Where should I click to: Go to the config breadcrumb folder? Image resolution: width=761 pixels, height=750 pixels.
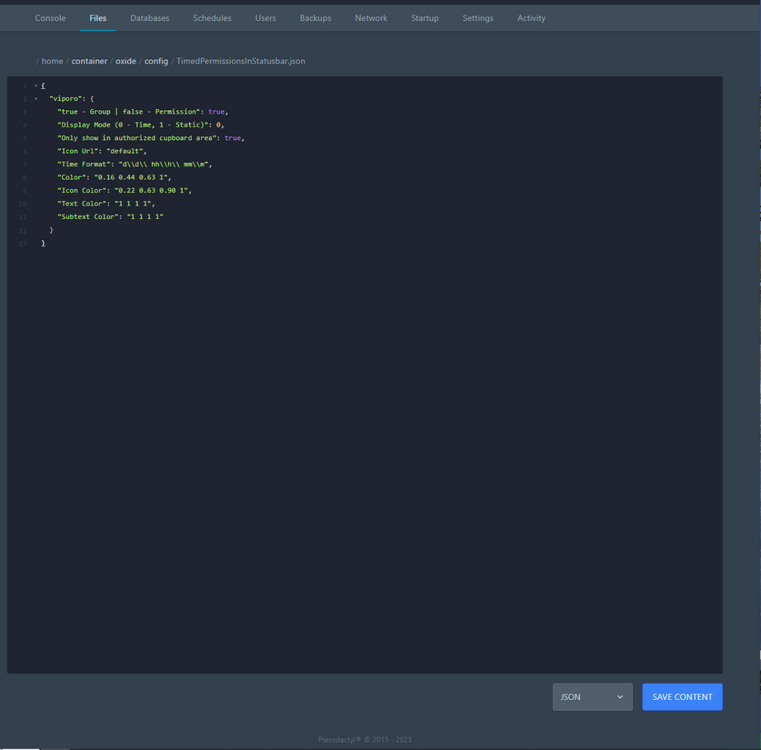[x=156, y=61]
